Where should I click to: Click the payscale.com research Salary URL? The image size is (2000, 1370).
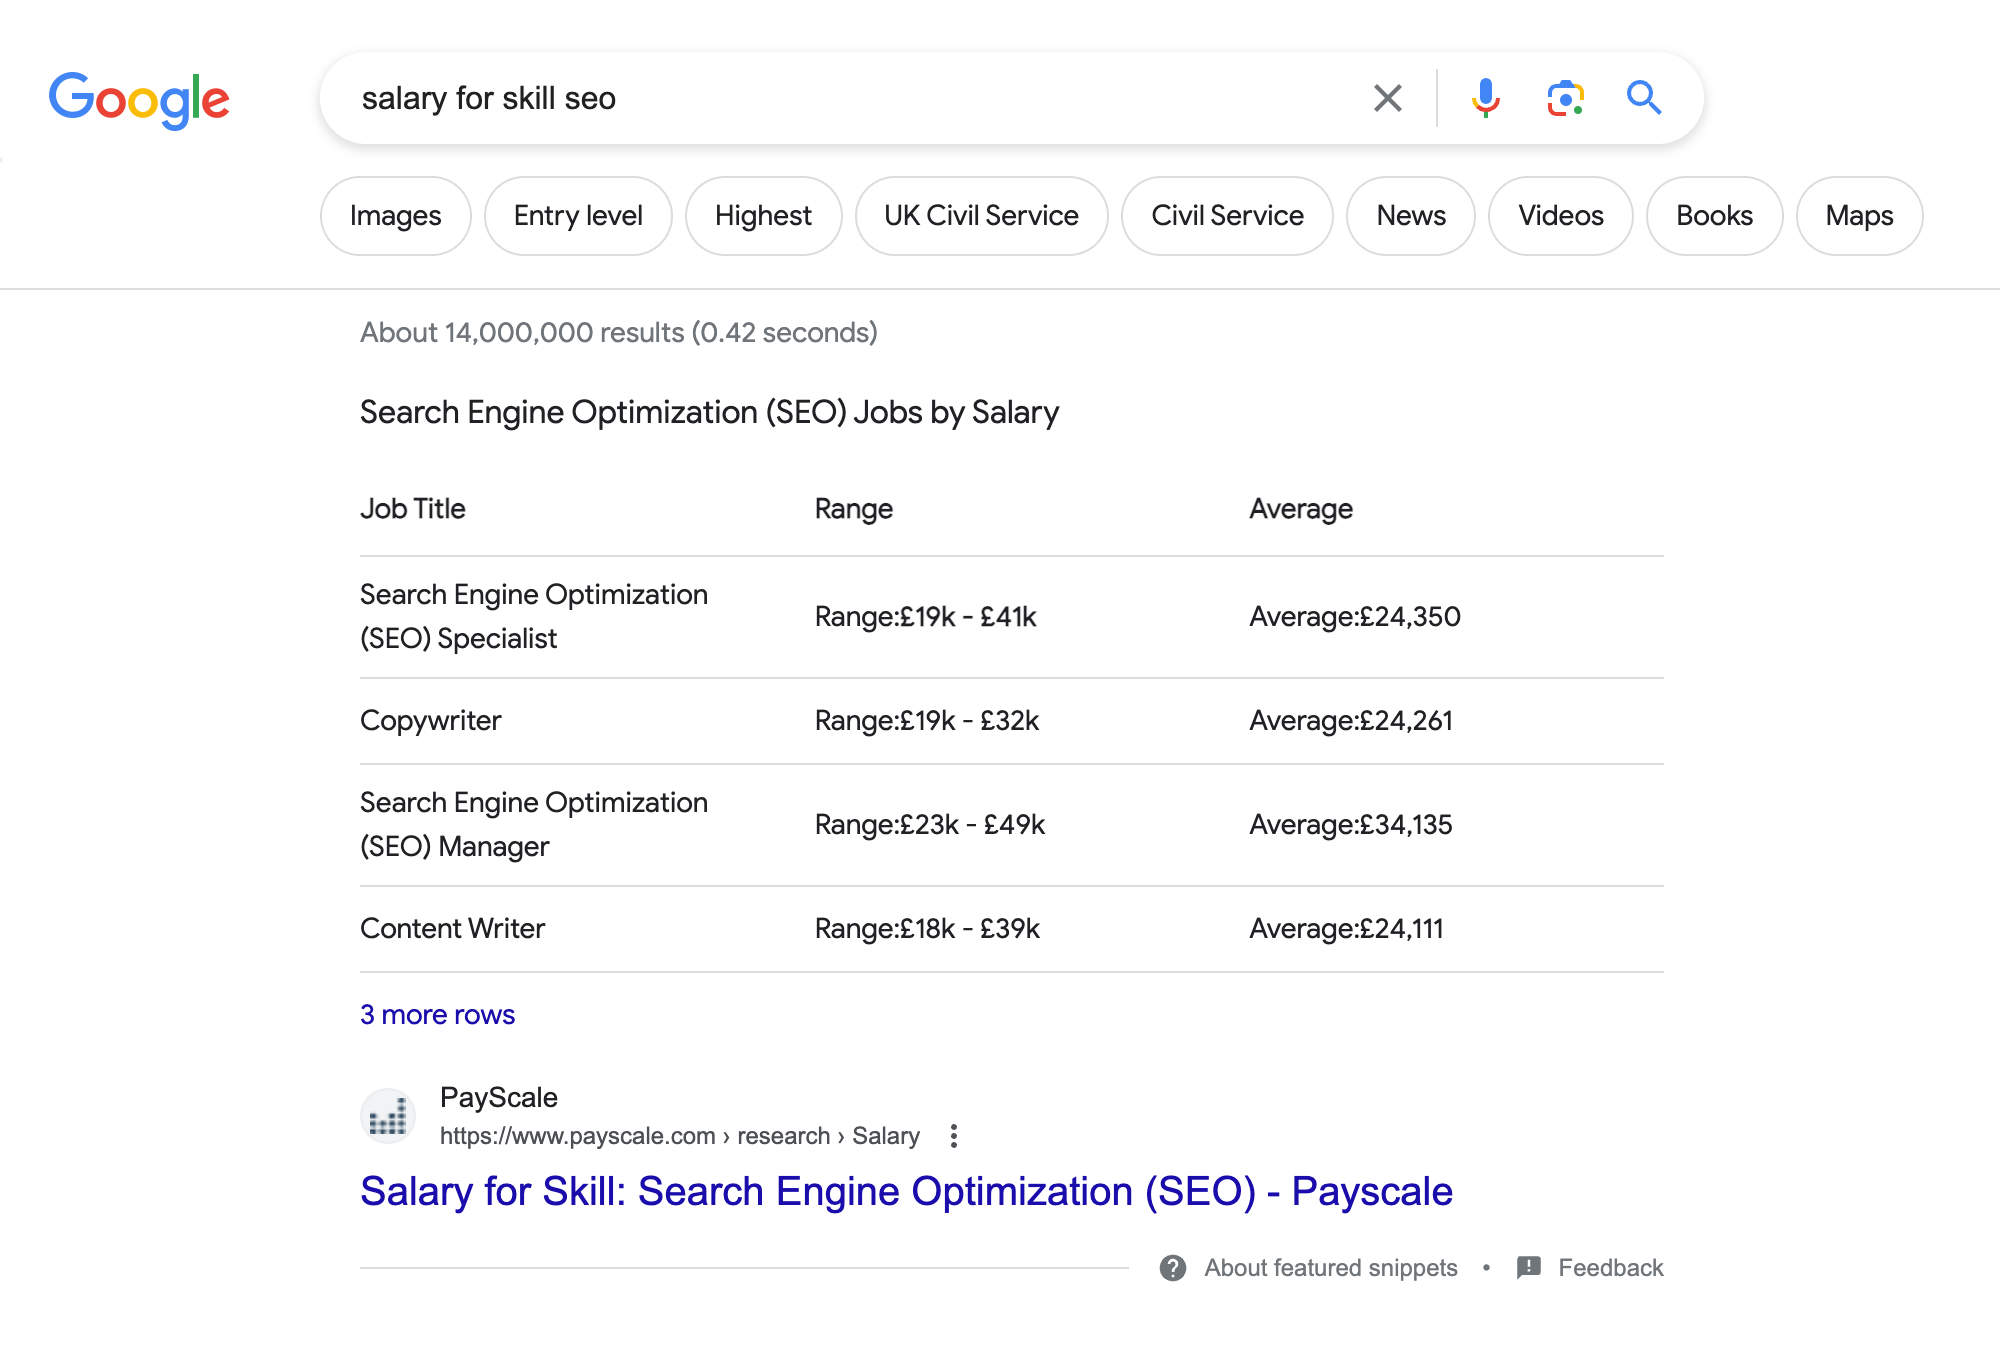pos(680,1136)
